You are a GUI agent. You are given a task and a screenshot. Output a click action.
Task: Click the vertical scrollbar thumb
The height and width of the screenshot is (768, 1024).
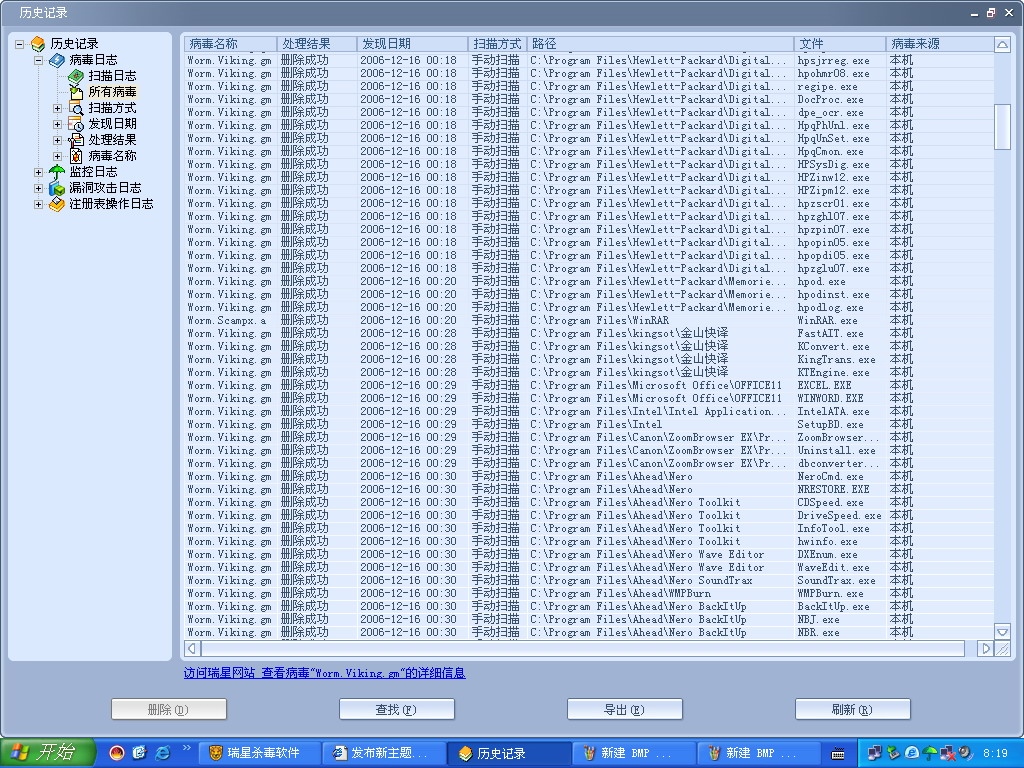coord(1002,127)
